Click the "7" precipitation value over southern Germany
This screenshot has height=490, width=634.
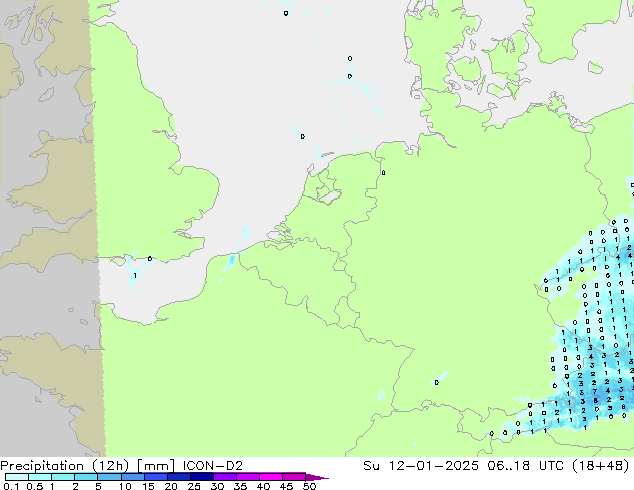coord(595,391)
